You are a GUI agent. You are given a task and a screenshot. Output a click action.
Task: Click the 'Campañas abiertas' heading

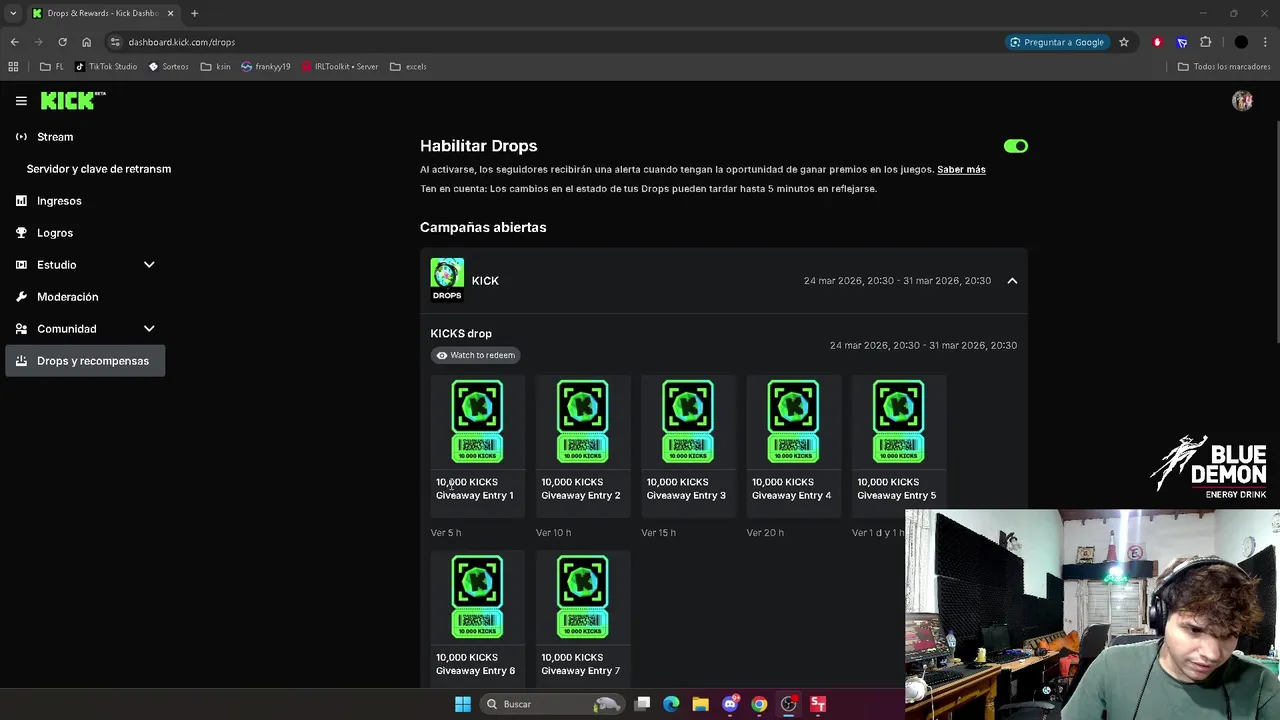click(x=483, y=228)
